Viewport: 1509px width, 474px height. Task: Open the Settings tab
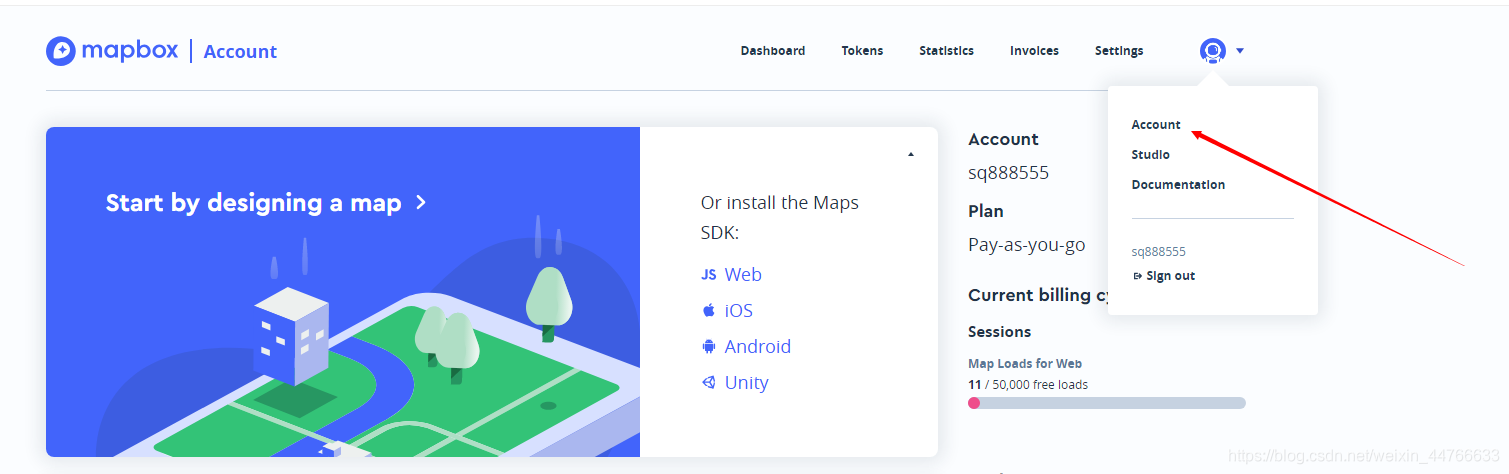(x=1119, y=51)
